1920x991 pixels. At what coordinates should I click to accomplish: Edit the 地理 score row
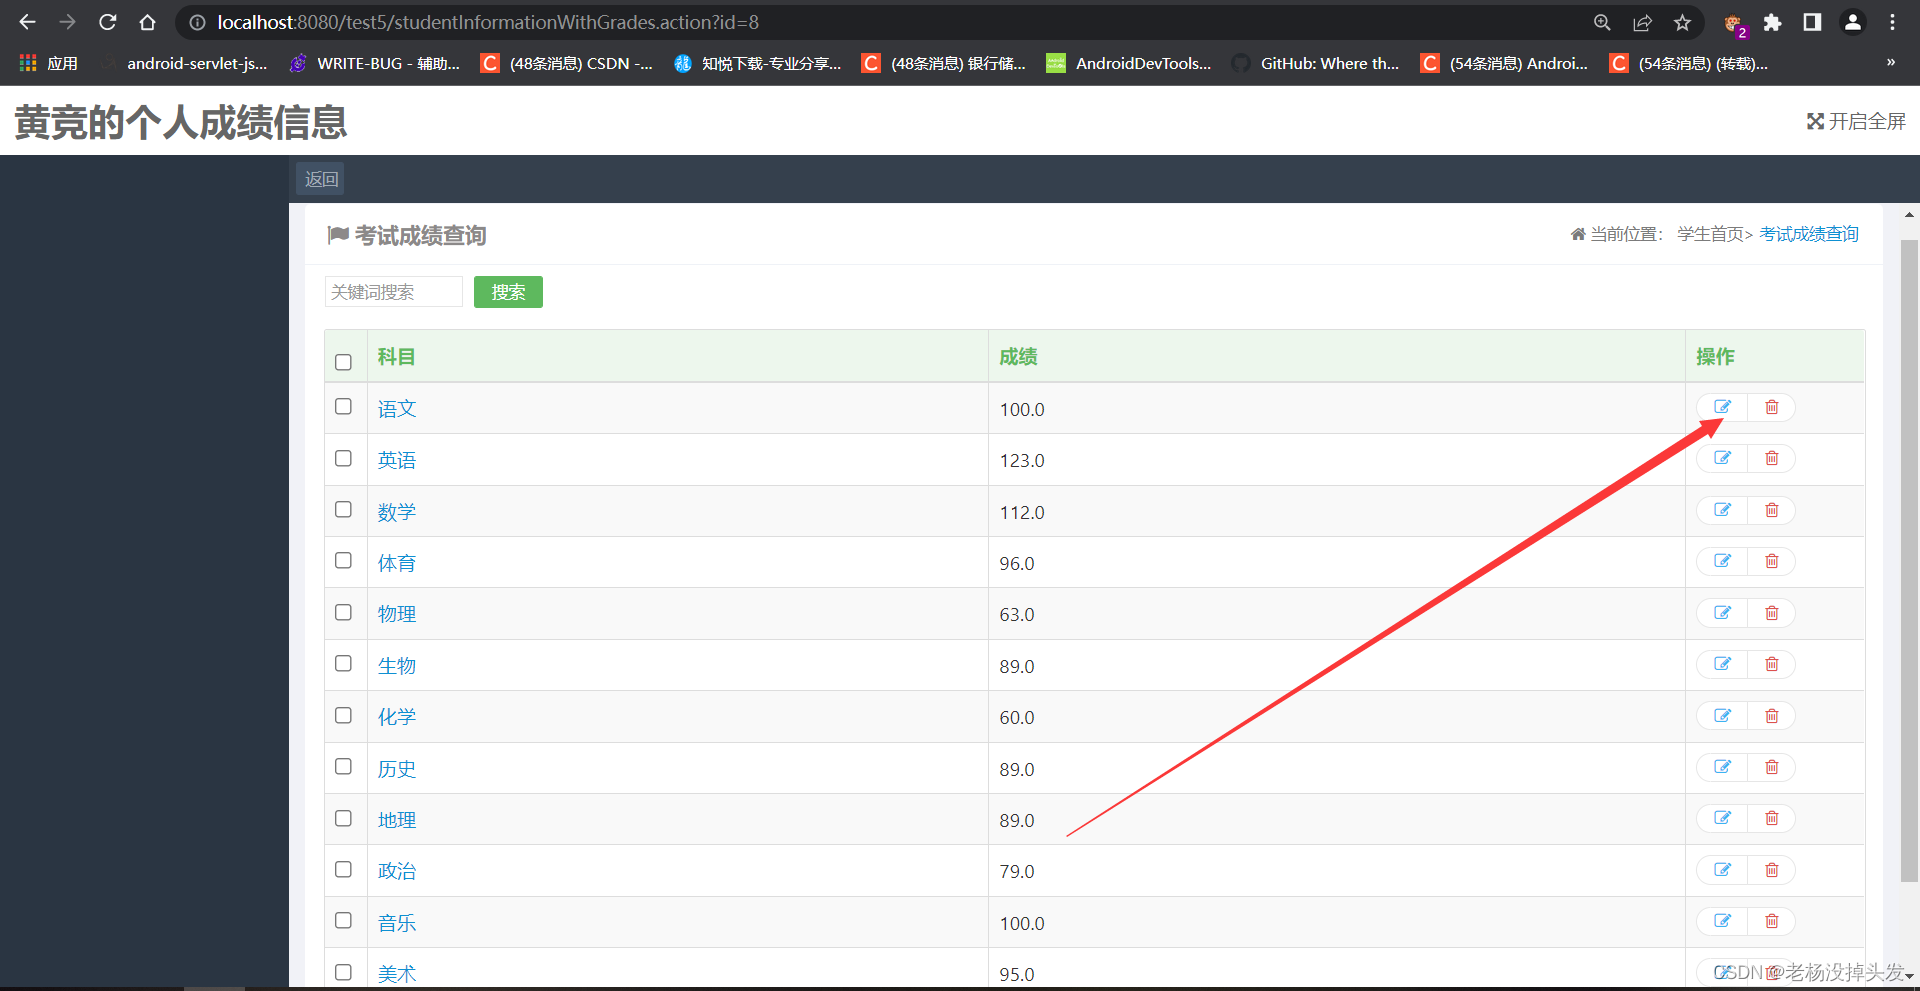point(1722,818)
